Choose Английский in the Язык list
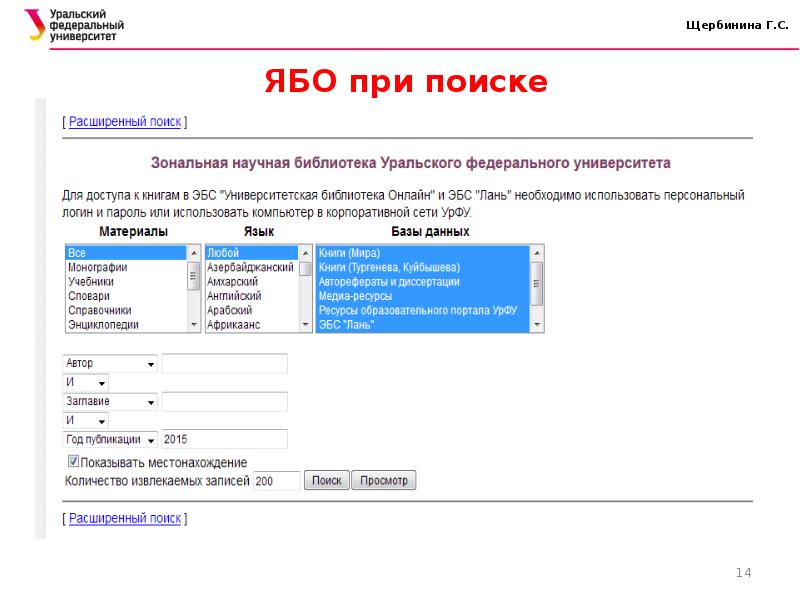Viewport: 800px width, 600px height. pyautogui.click(x=234, y=296)
